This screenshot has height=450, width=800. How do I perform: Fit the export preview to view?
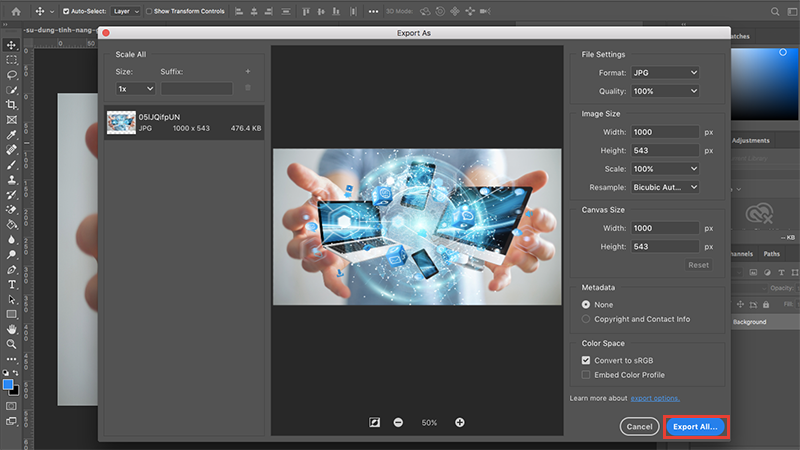pyautogui.click(x=374, y=422)
